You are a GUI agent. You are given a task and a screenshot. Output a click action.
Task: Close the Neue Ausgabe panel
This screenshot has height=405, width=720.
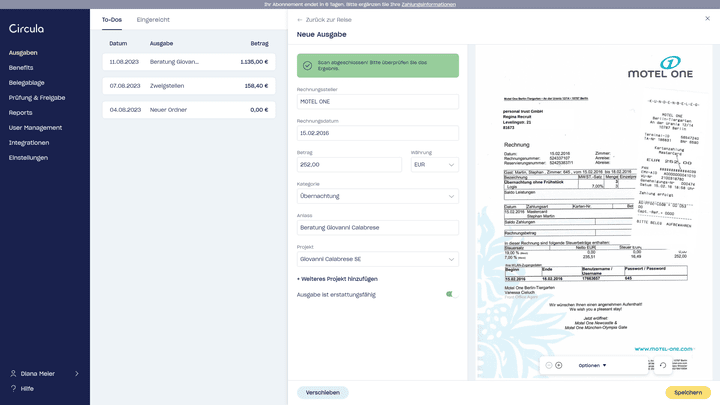pos(707,19)
